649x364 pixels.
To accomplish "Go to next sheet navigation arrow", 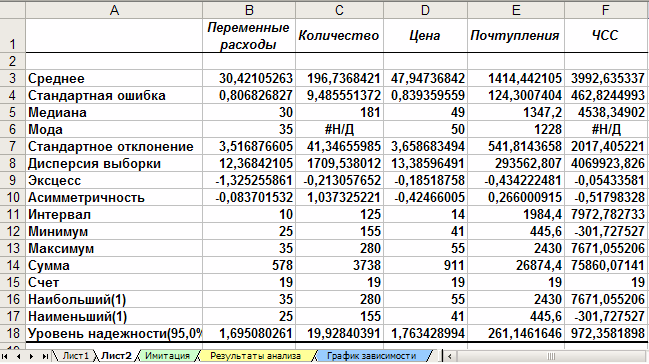I will pyautogui.click(x=31, y=356).
